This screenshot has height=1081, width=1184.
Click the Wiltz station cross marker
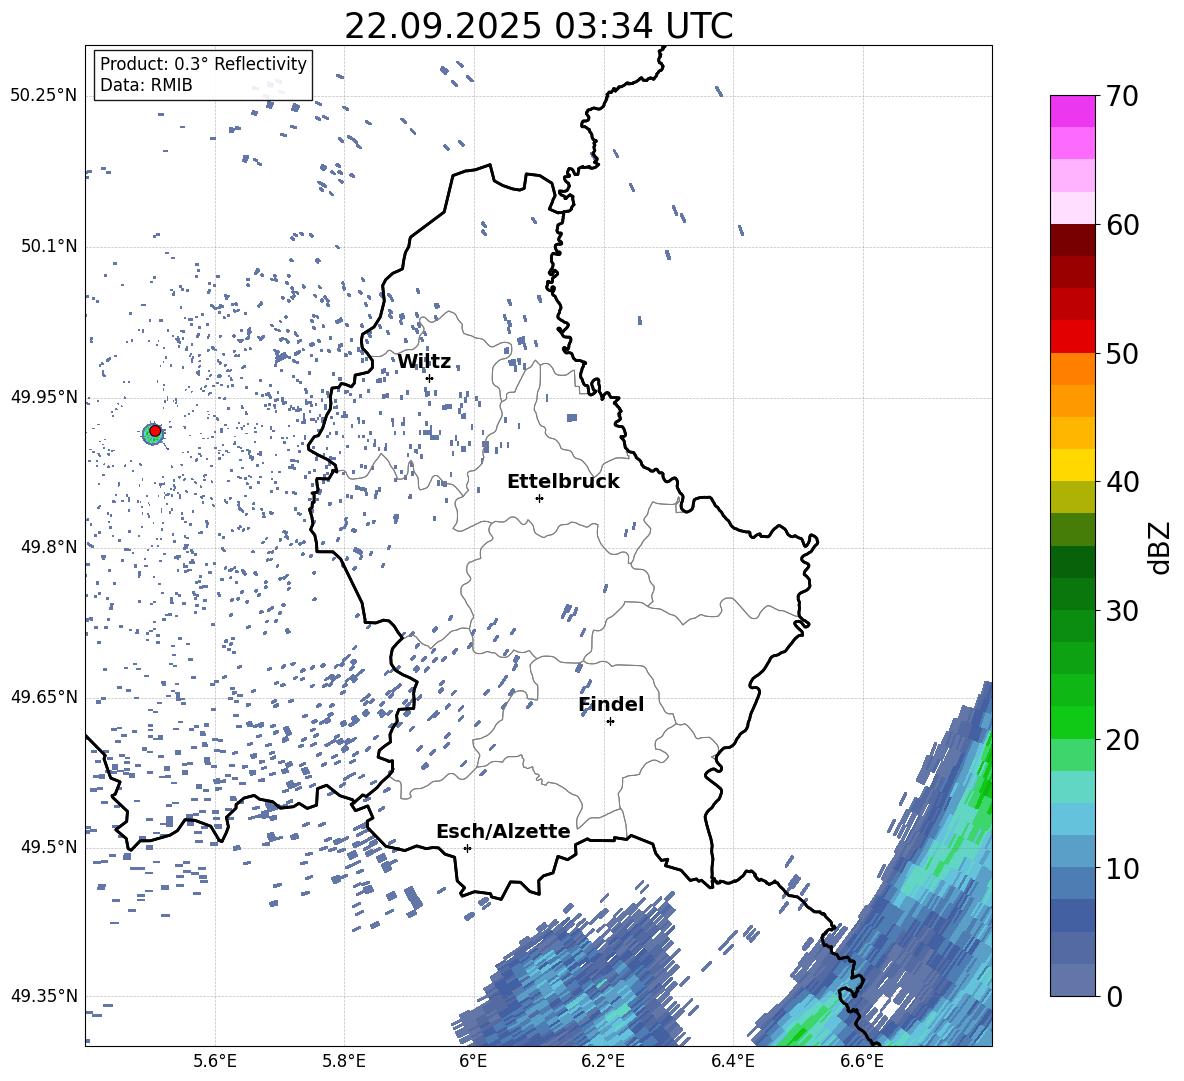430,378
